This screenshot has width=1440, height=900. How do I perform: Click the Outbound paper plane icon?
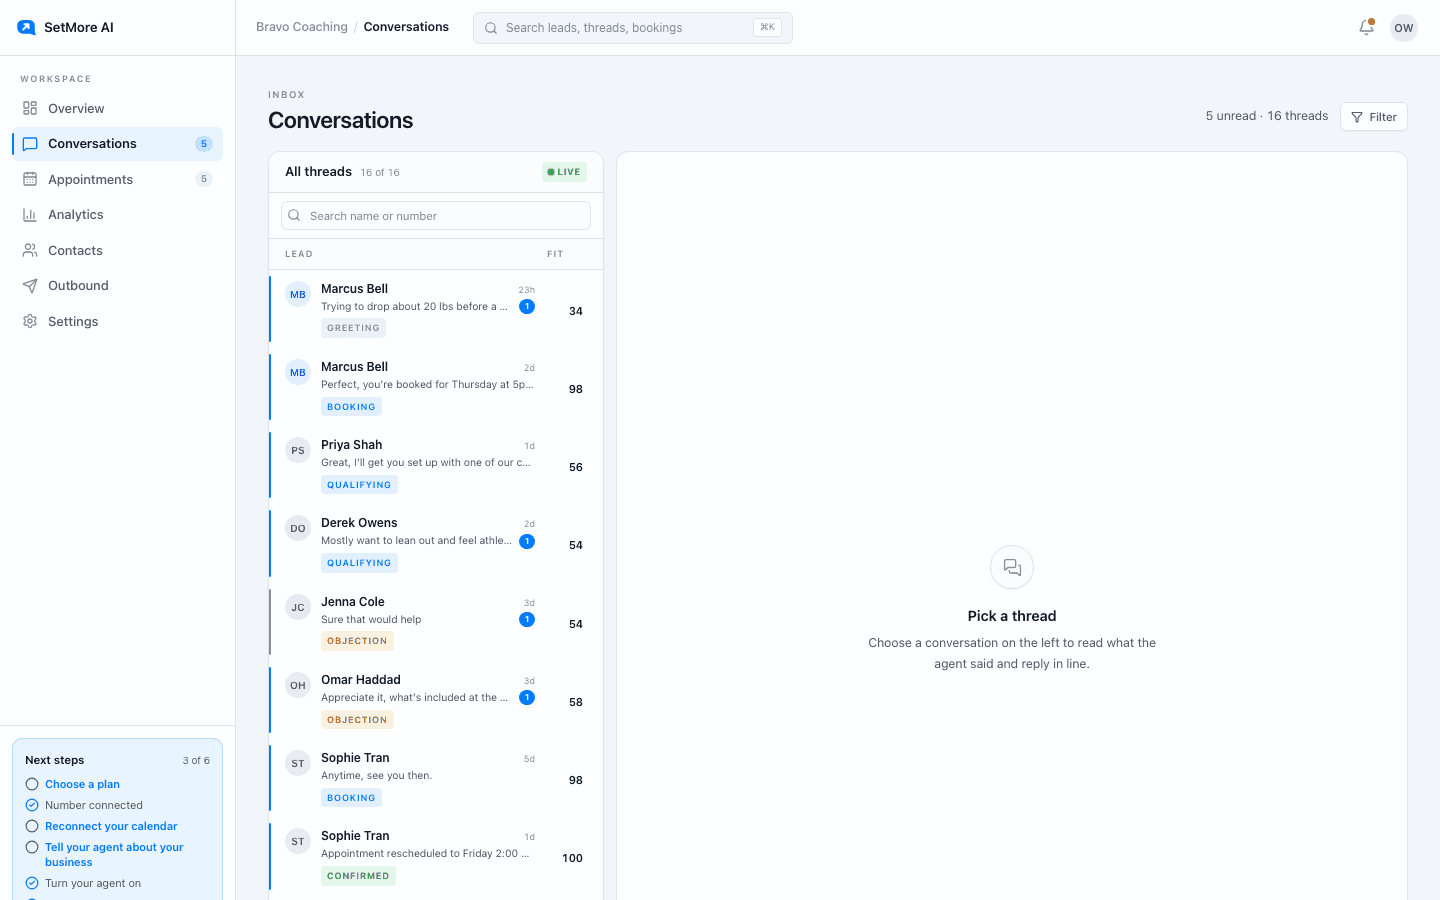(x=30, y=286)
